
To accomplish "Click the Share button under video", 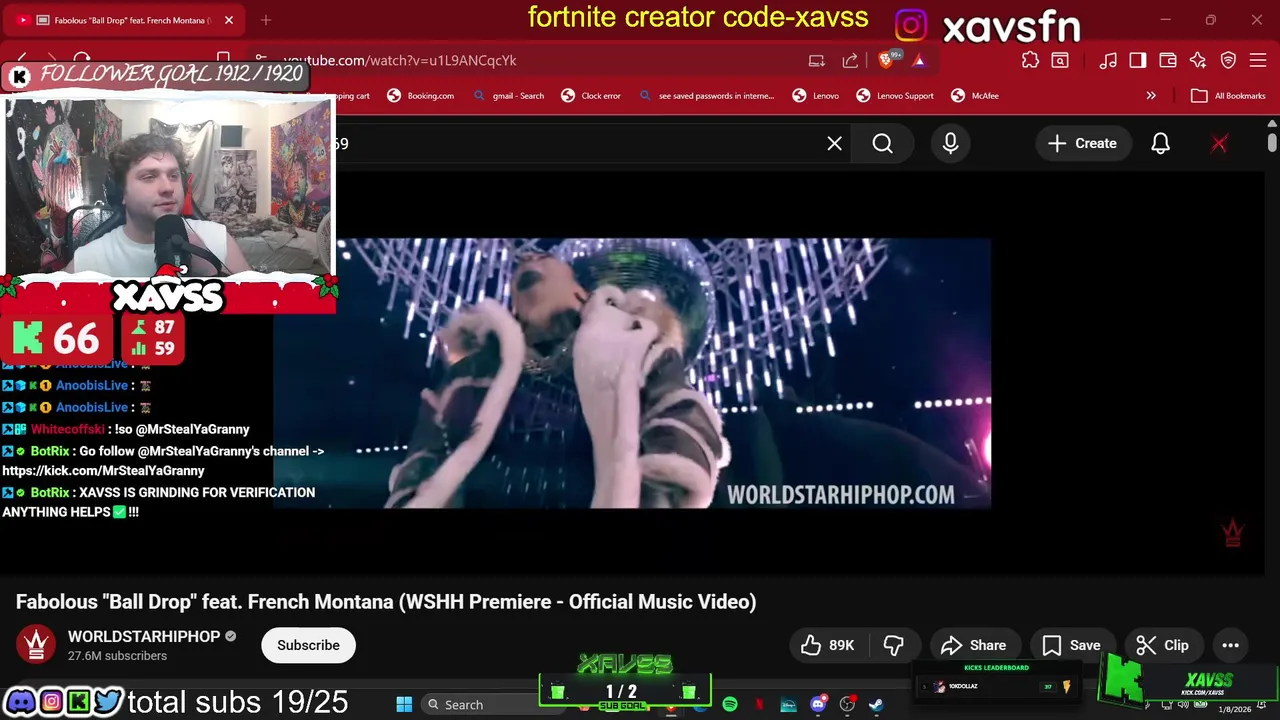I will pos(973,646).
